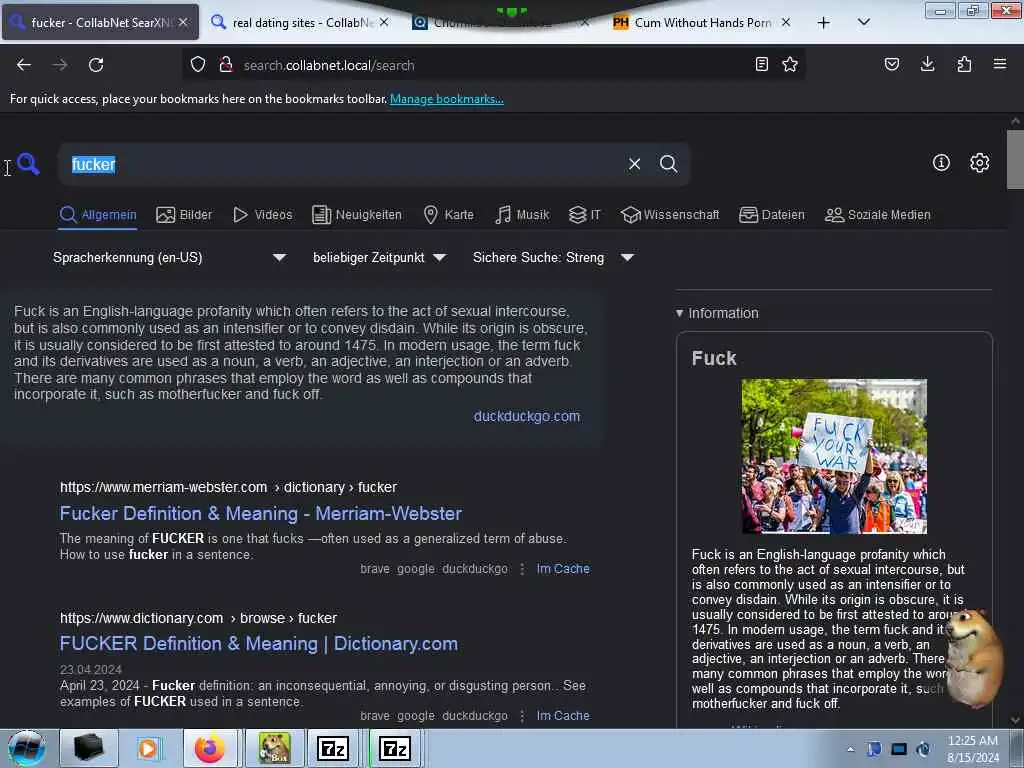This screenshot has width=1024, height=768.
Task: Open the Firefox application menu
Action: [x=1000, y=64]
